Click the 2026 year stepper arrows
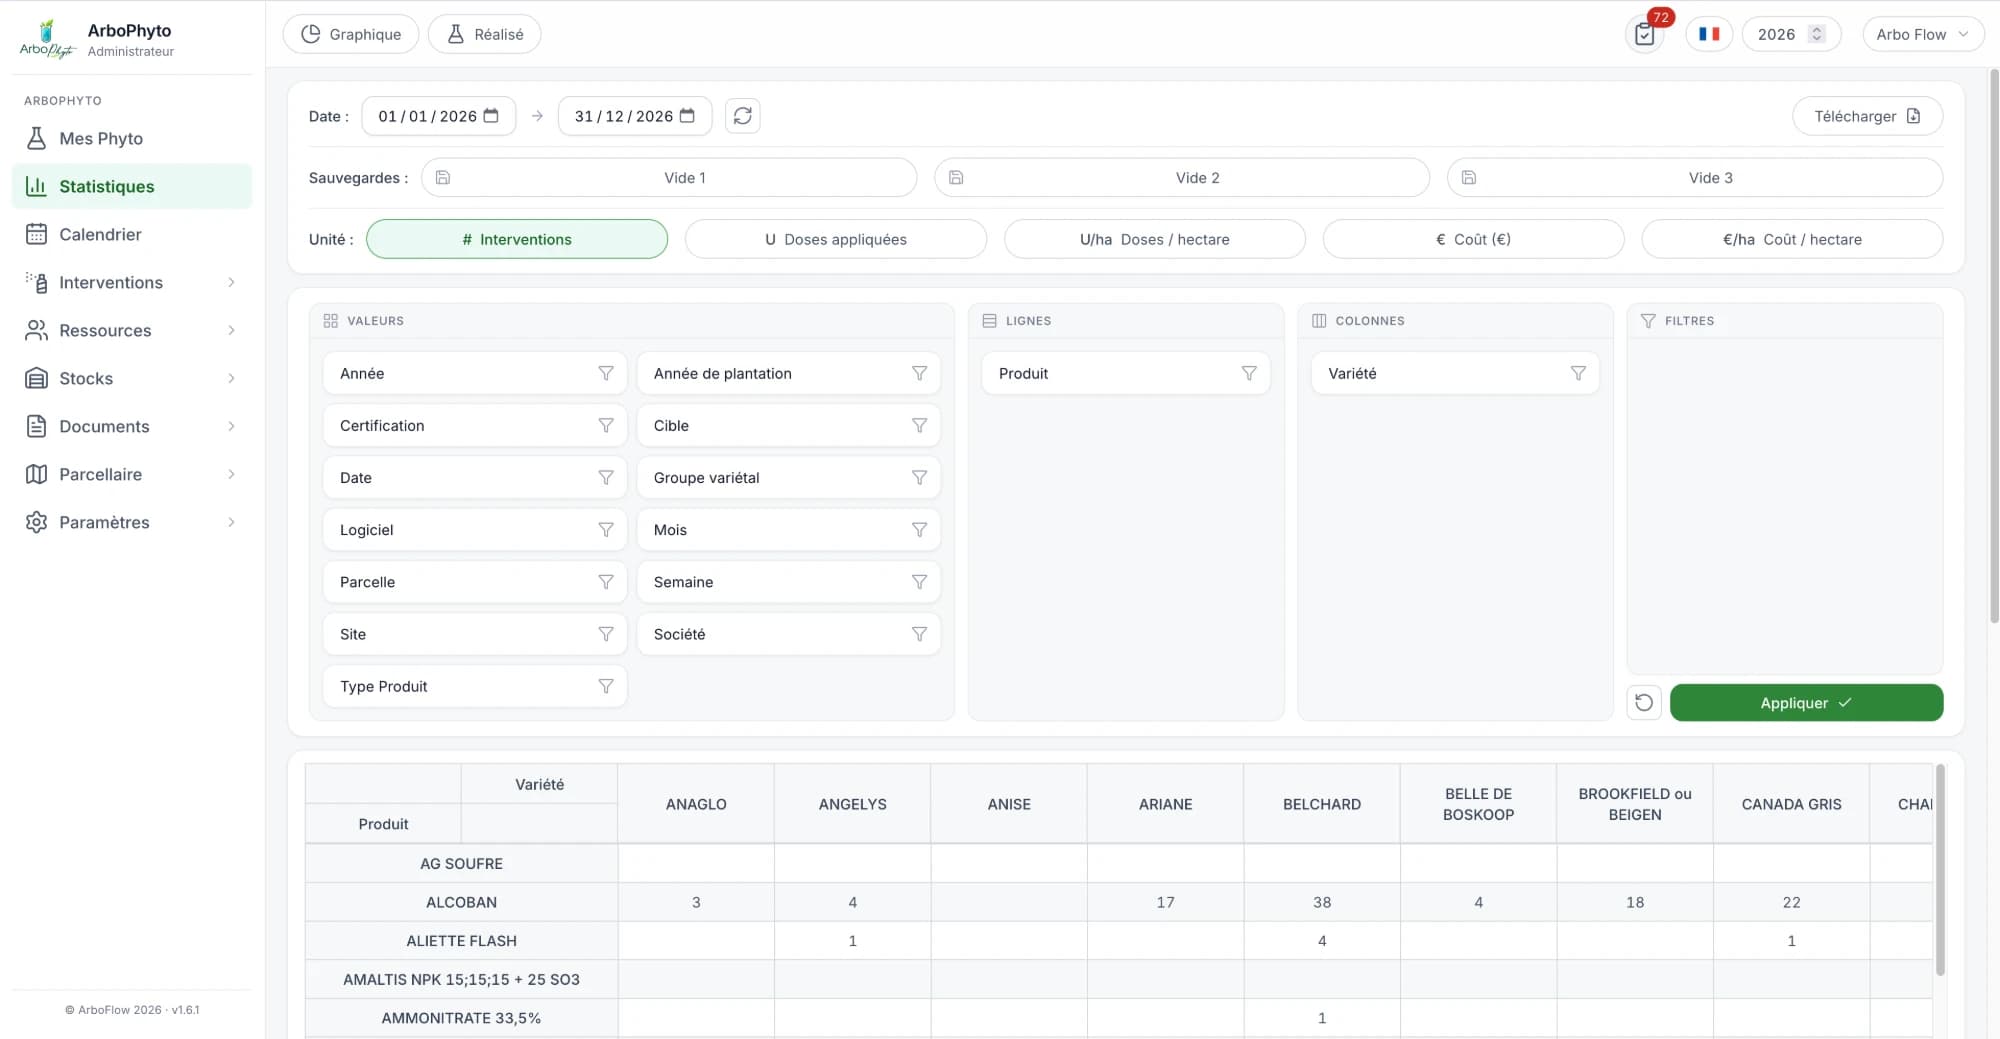 1817,34
